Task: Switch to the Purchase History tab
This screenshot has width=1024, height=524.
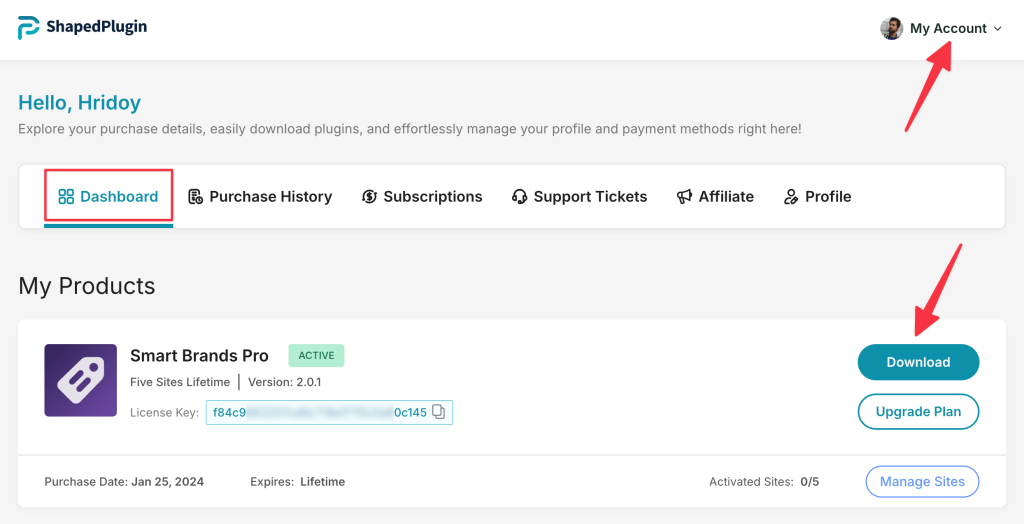Action: (260, 197)
